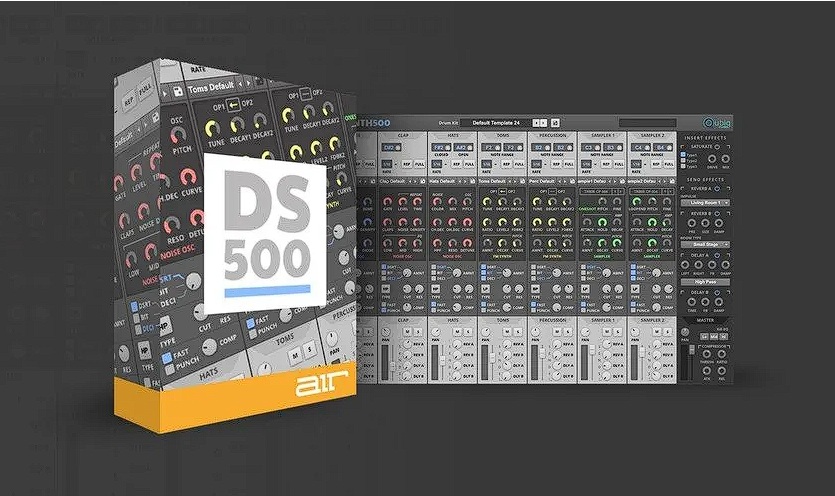Go to previous preset before Hats Default
The image size is (835, 496).
point(460,181)
